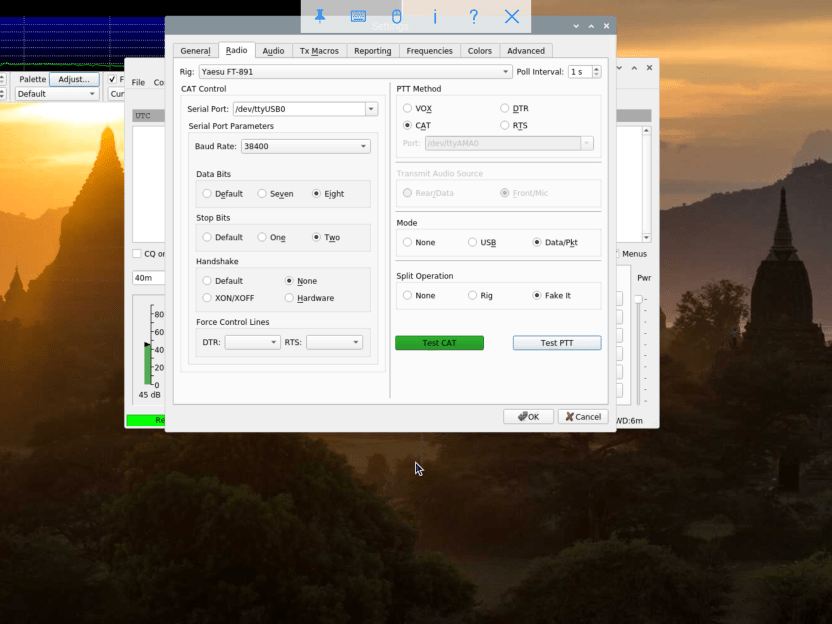This screenshot has height=624, width=832.
Task: Click the question mark help icon
Action: point(473,17)
